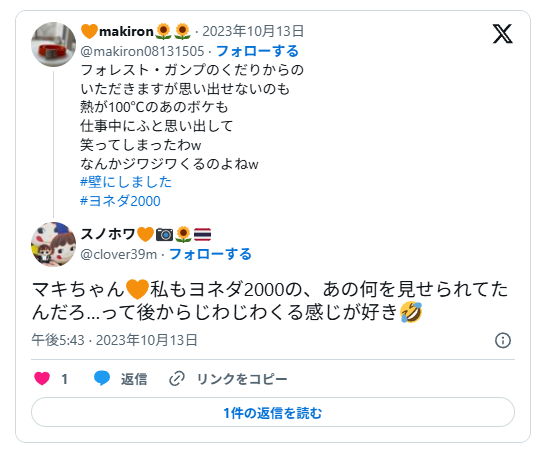Click the pink heart like icon
This screenshot has width=549, height=456.
(x=42, y=379)
